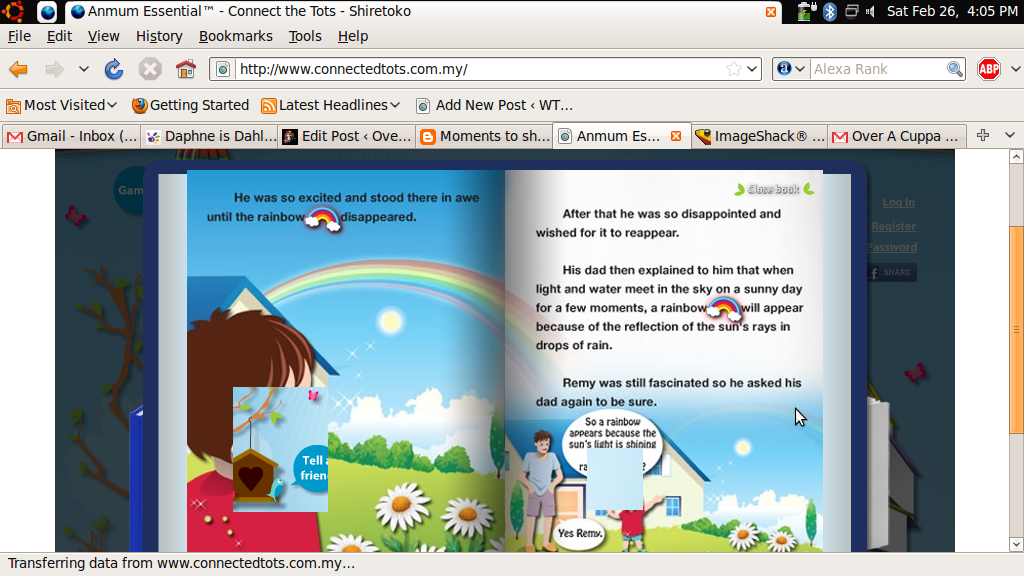The width and height of the screenshot is (1024, 576).
Task: Click the Alexa Rank search field
Action: [x=878, y=69]
